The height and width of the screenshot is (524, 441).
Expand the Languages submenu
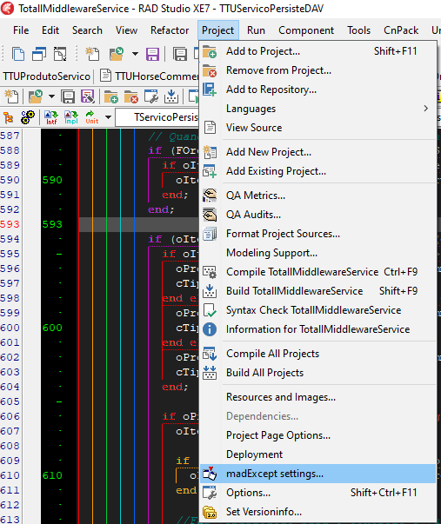318,108
